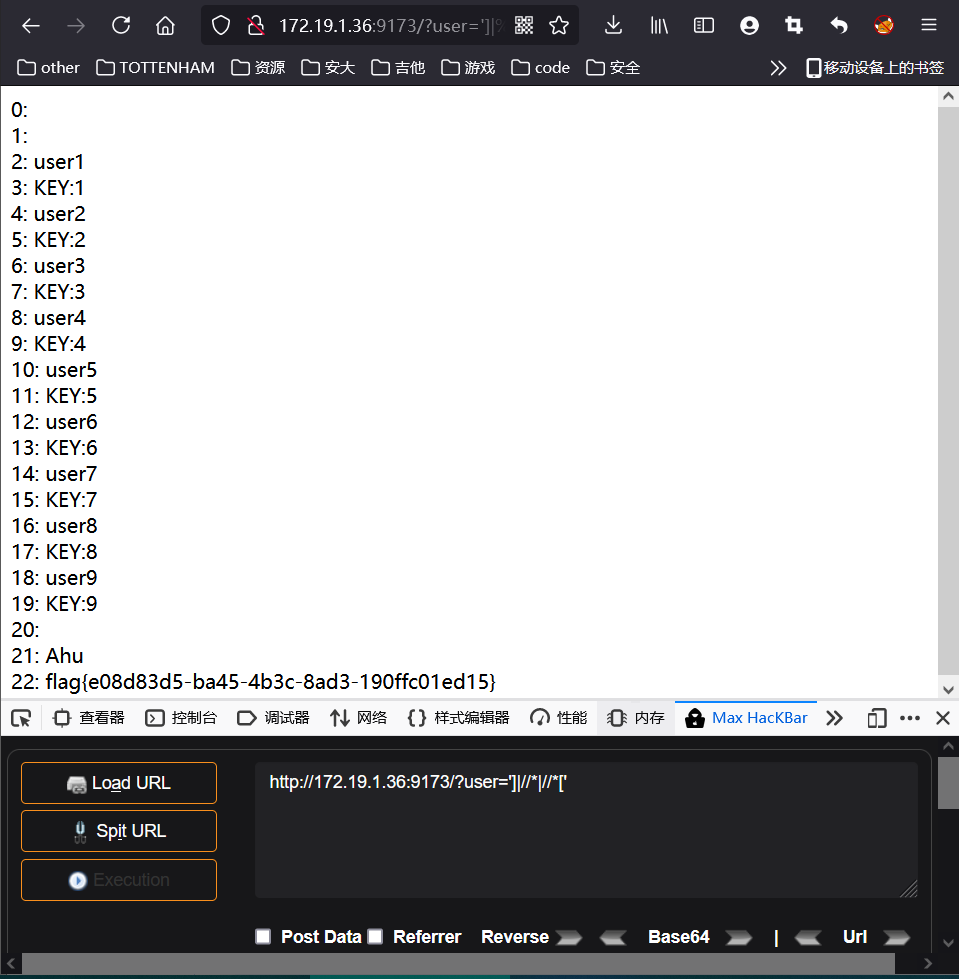Open the 安全 bookmarks folder
959x979 pixels.
pyautogui.click(x=613, y=67)
